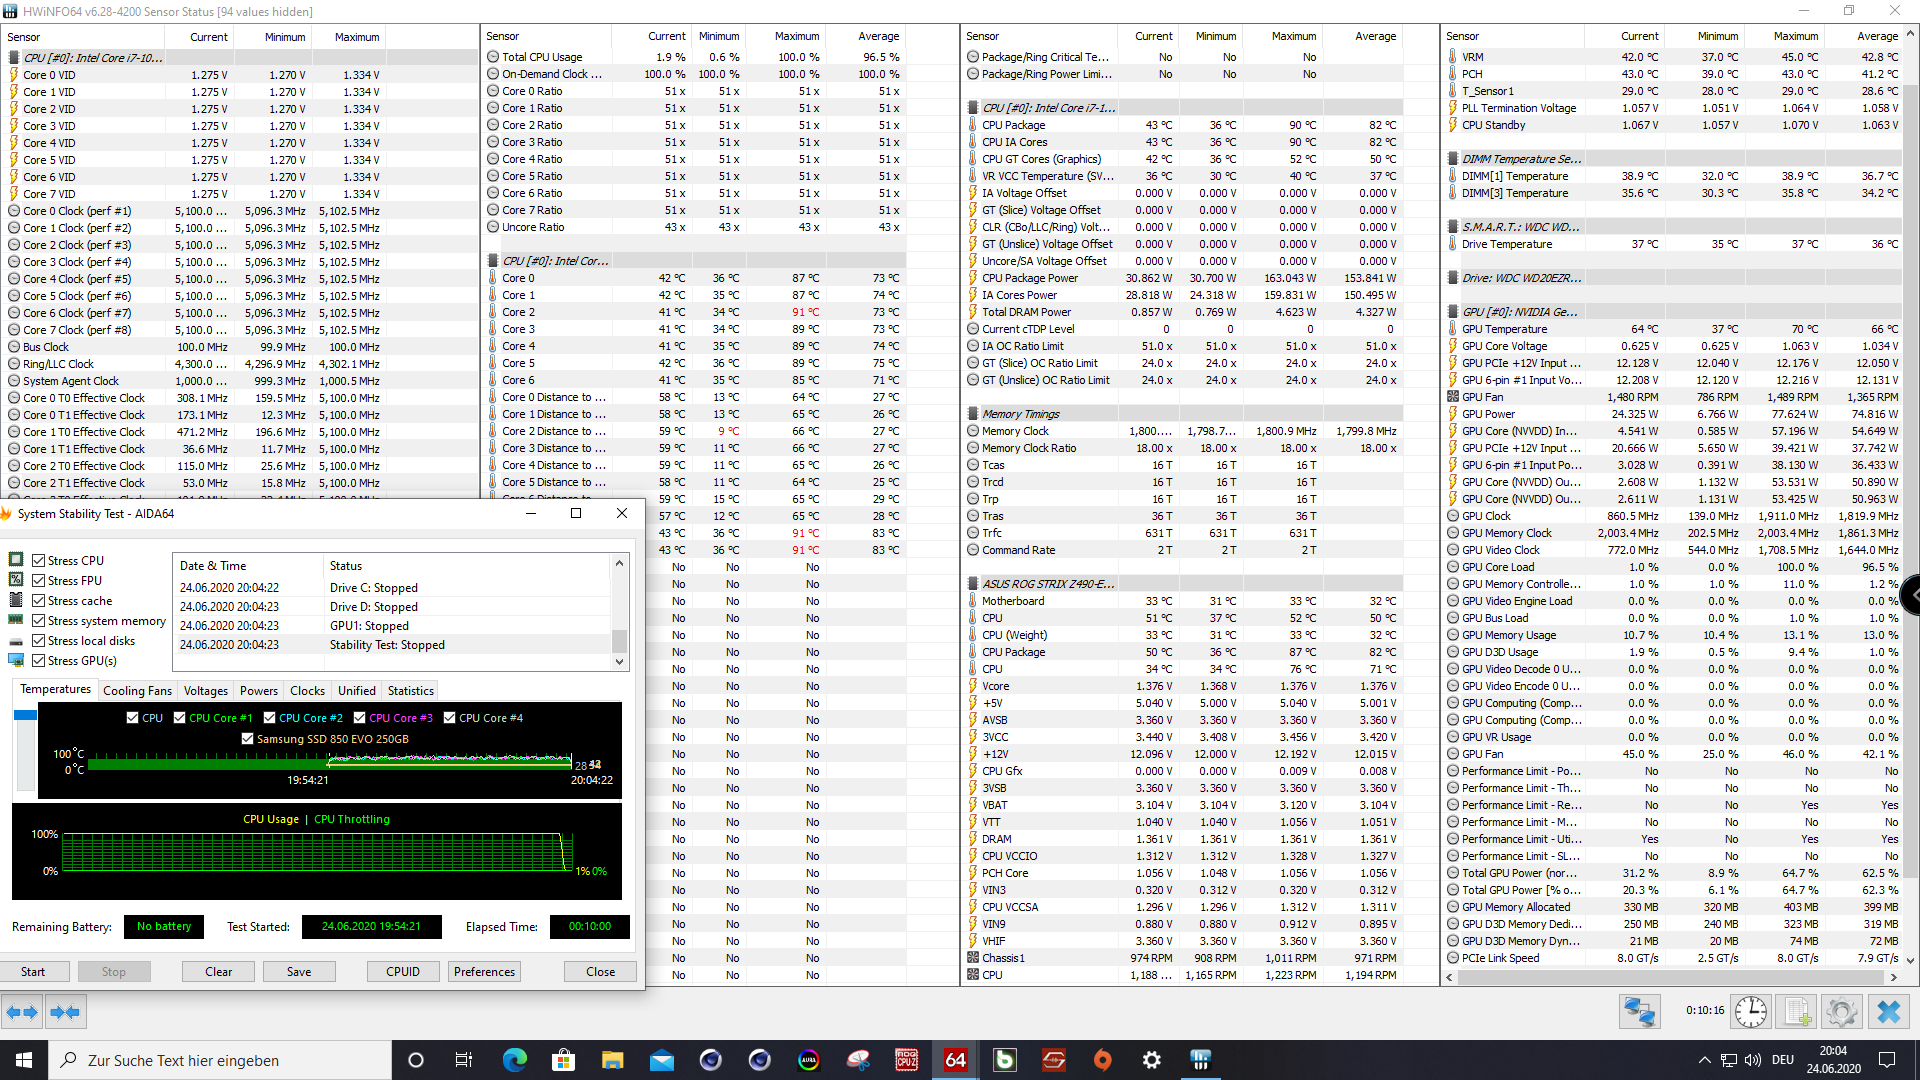Click the Start button in AIDA64
1920x1080 pixels.
point(33,972)
